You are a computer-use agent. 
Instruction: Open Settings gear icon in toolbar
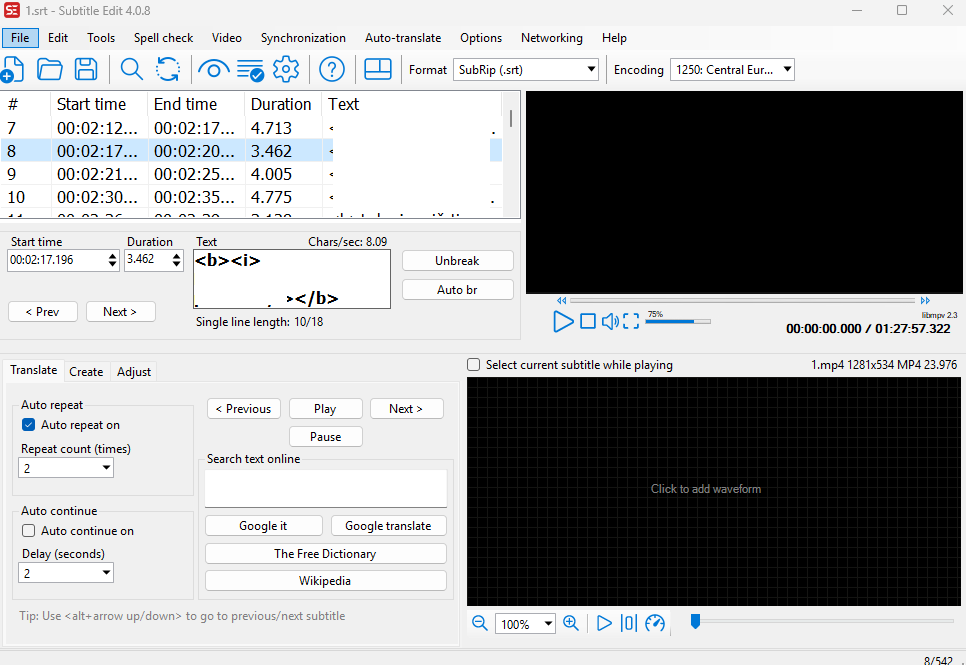(x=286, y=69)
